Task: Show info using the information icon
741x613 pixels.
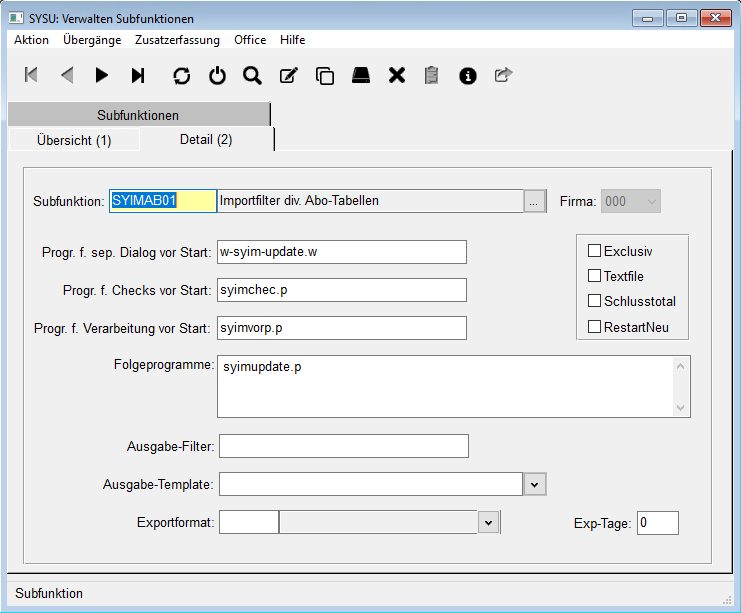Action: point(467,75)
